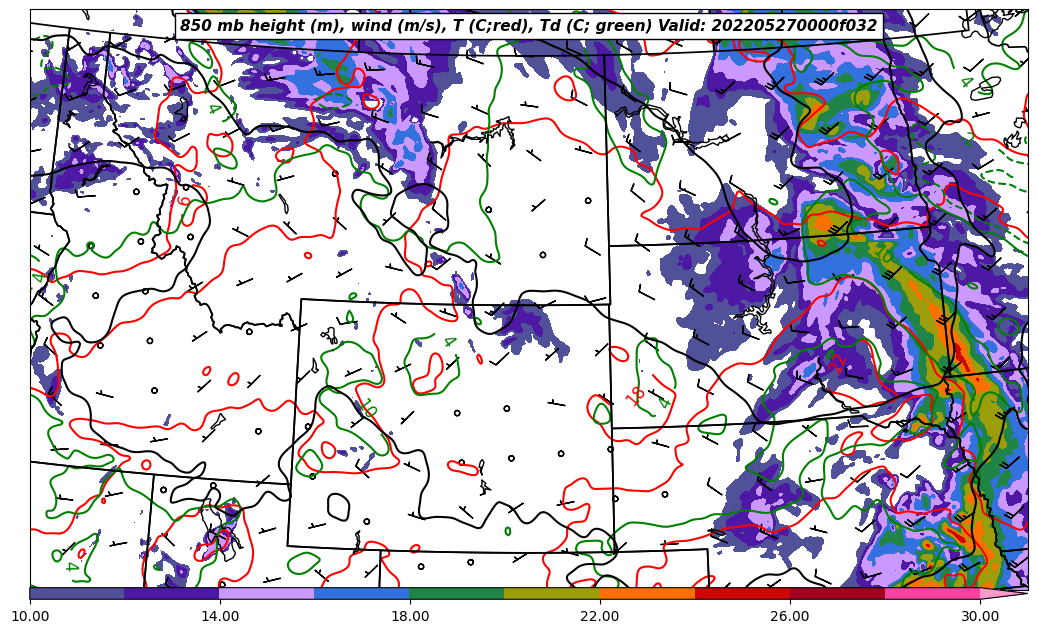Select the 14.00 colorbar tick label
The height and width of the screenshot is (633, 1037).
pyautogui.click(x=220, y=616)
